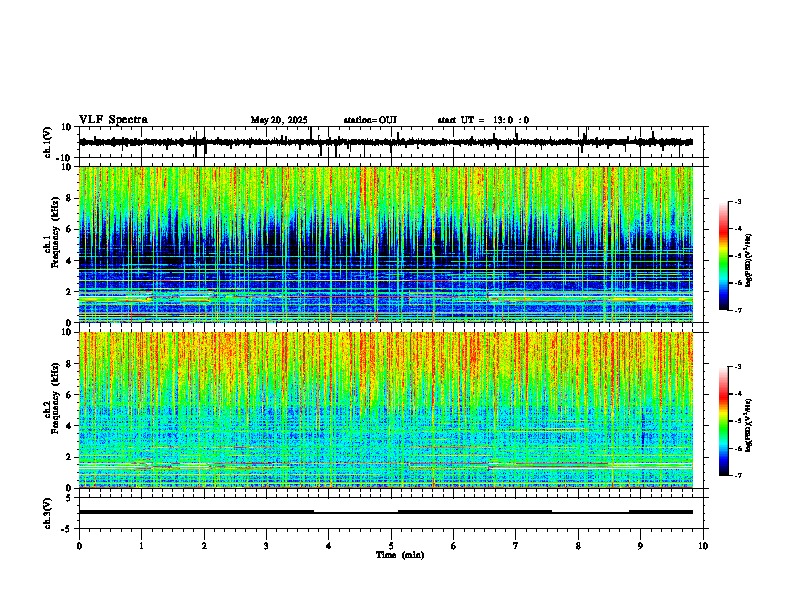792x612 pixels.
Task: Click time axis tick label "1"
Action: pyautogui.click(x=141, y=546)
